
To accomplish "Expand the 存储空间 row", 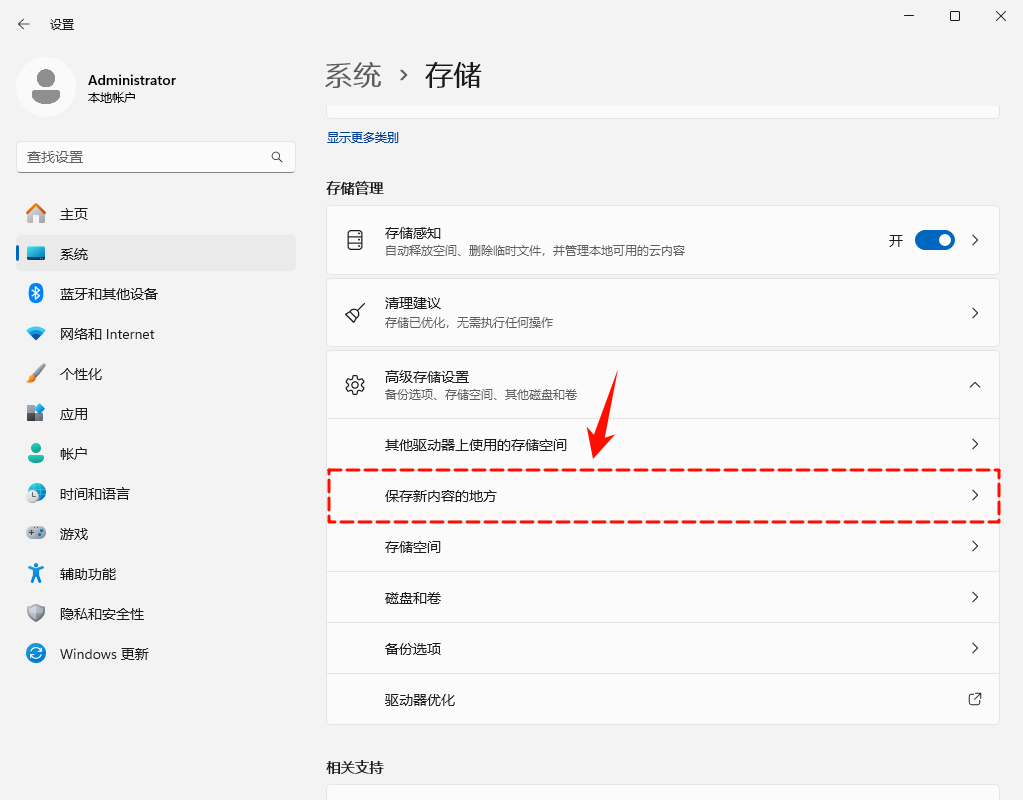I will pos(662,546).
